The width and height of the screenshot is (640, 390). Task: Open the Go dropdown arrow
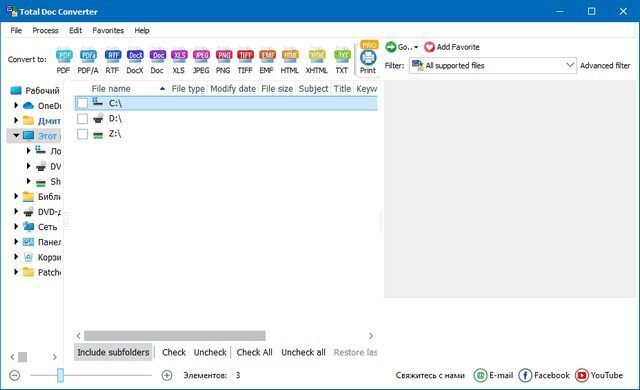416,47
